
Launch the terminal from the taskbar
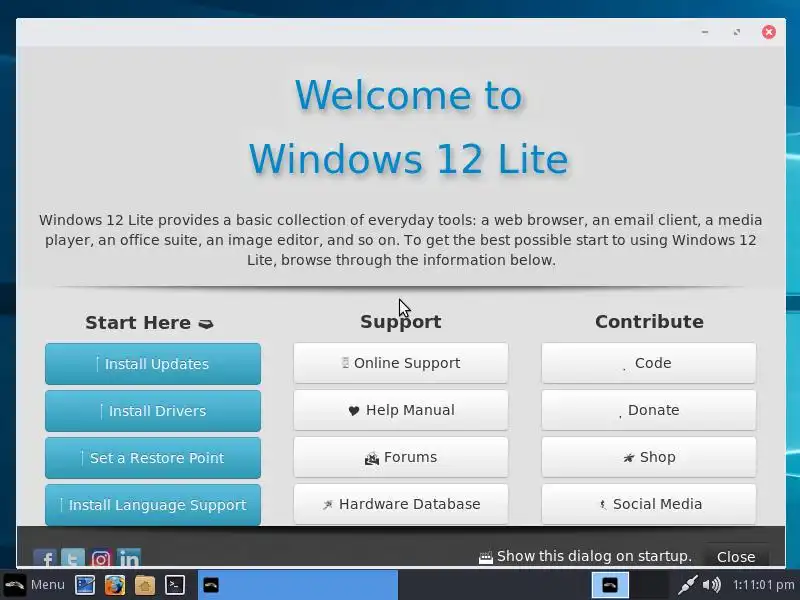[x=174, y=585]
